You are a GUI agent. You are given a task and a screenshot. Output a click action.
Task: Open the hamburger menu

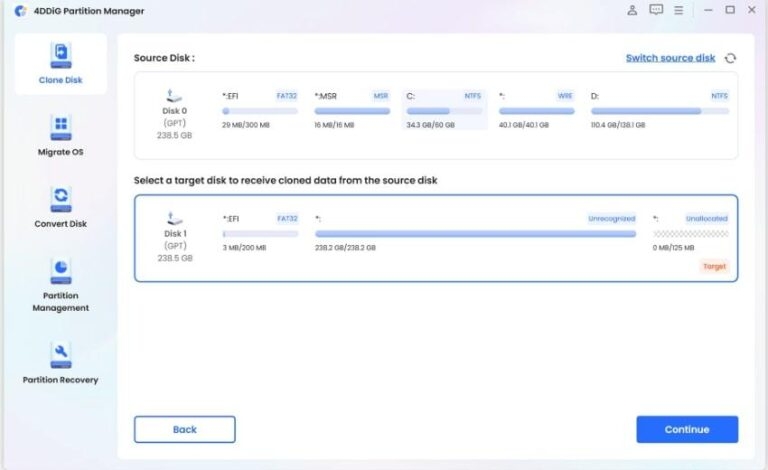tap(679, 11)
